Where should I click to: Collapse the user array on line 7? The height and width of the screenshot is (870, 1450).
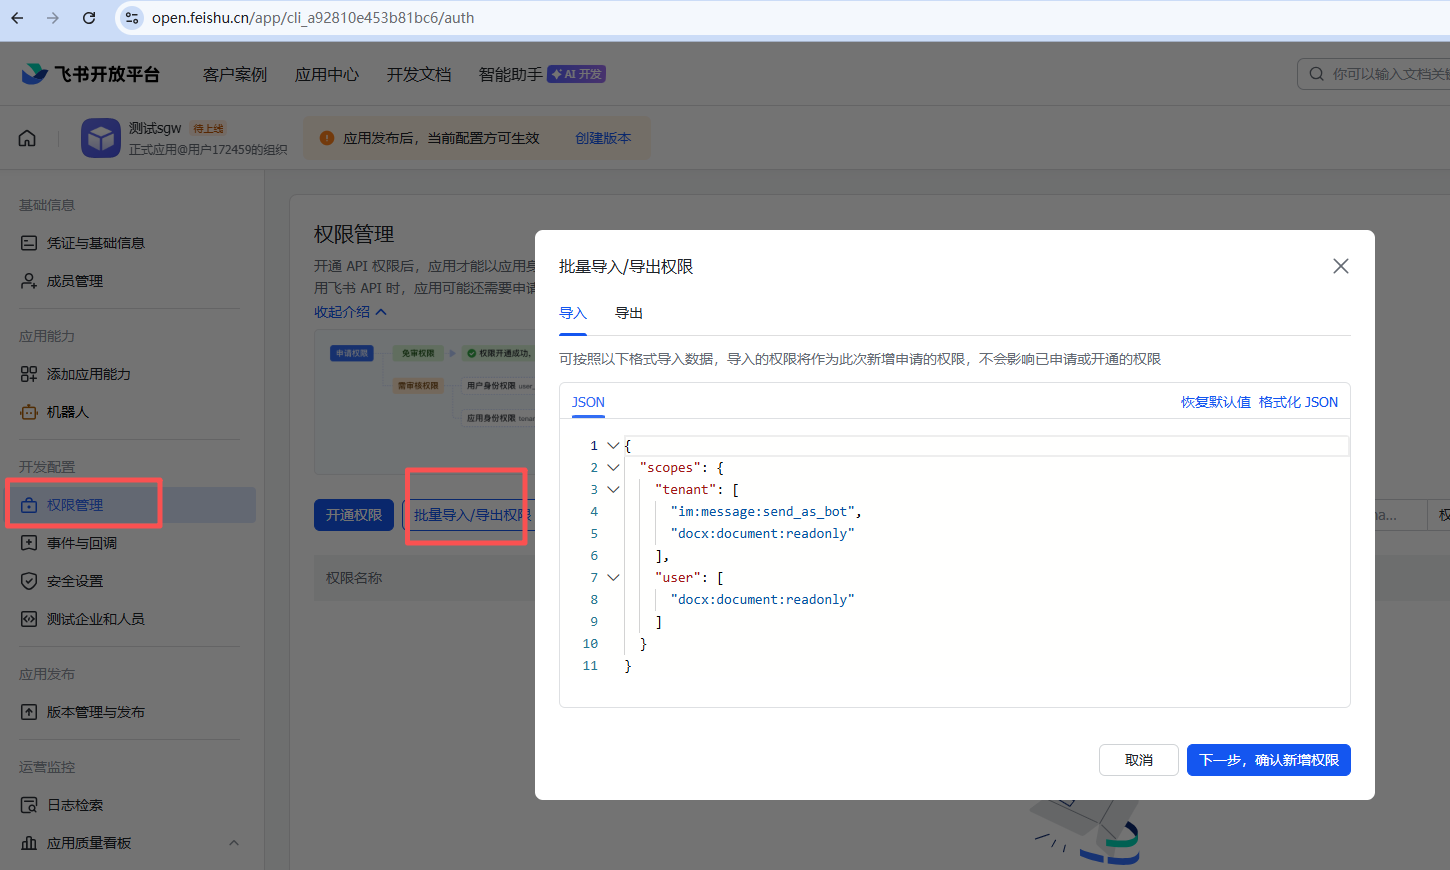click(x=613, y=577)
